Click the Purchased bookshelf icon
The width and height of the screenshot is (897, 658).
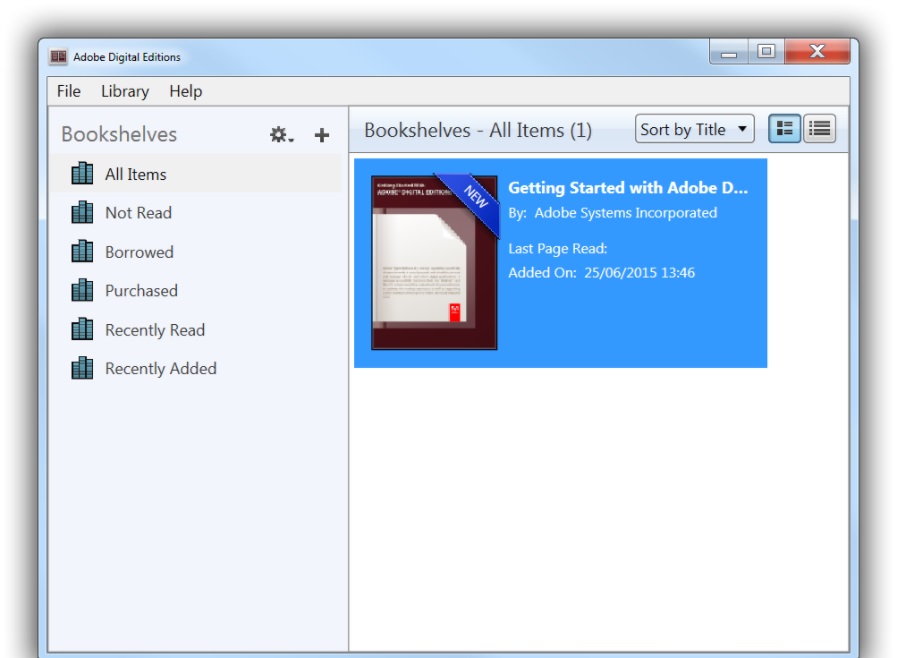(x=82, y=290)
